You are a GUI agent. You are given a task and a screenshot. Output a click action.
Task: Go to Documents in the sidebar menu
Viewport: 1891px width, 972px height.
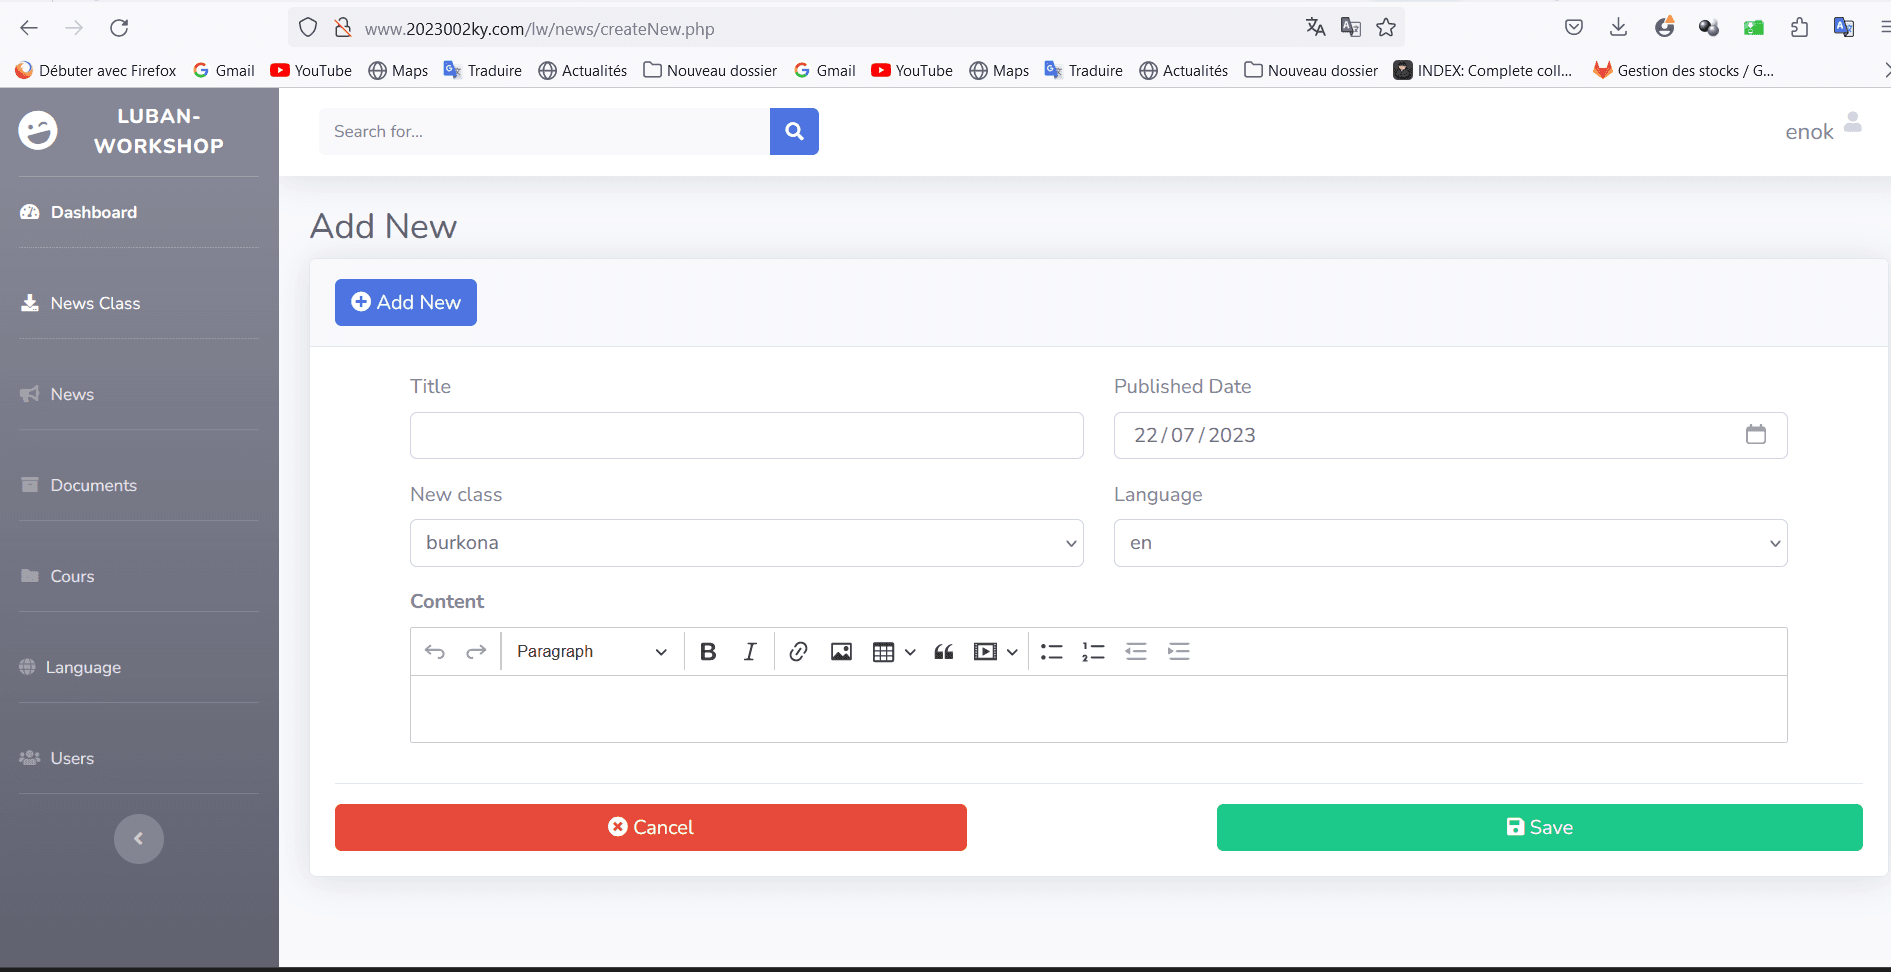coord(93,485)
